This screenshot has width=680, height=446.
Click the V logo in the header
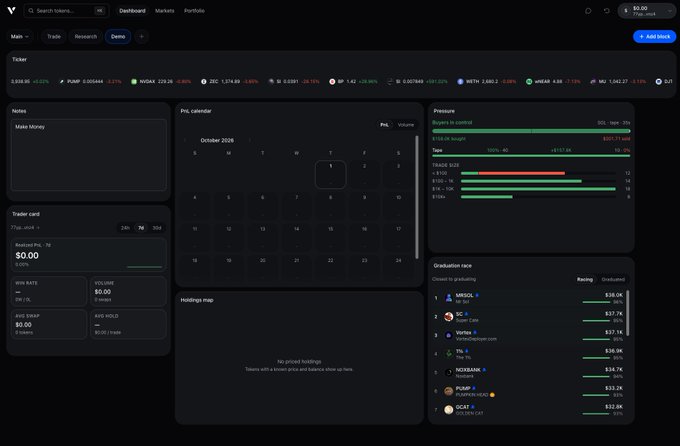(x=11, y=10)
